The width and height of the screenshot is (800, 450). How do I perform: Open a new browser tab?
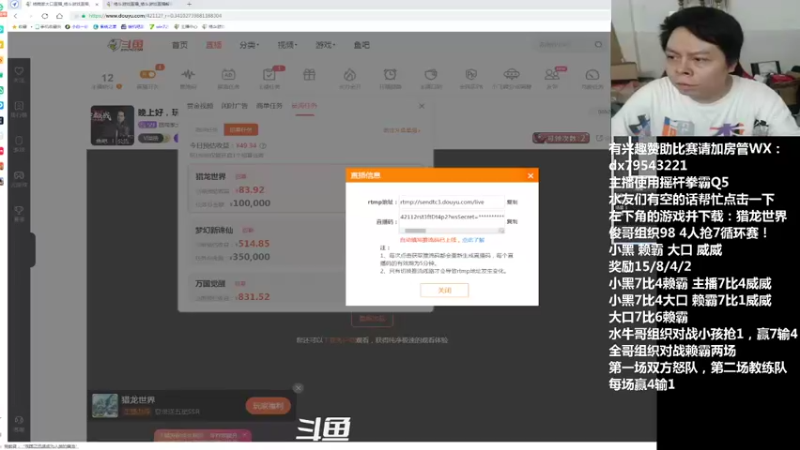pos(189,4)
